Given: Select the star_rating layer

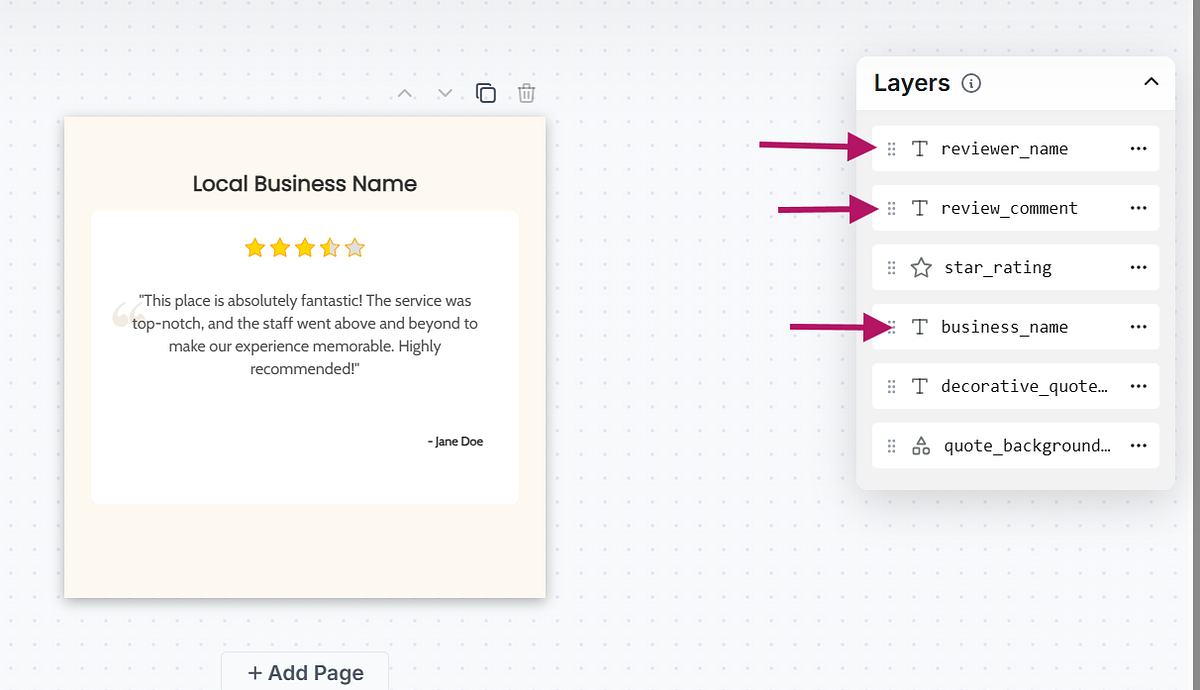Looking at the screenshot, I should pos(1015,268).
